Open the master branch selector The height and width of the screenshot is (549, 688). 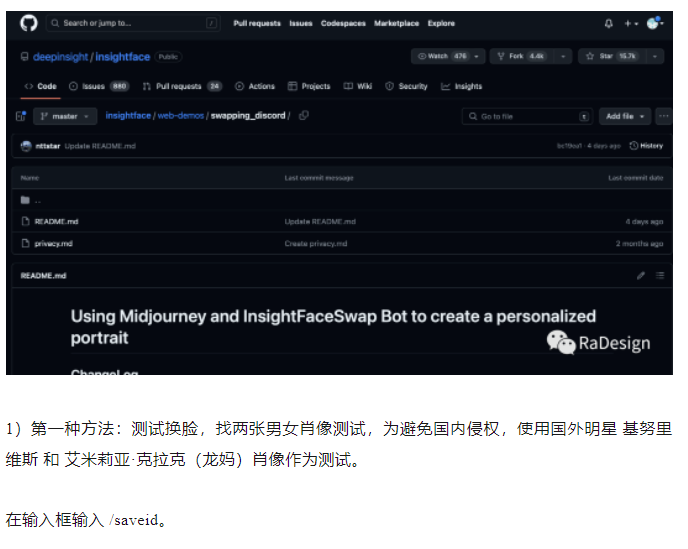(65, 116)
